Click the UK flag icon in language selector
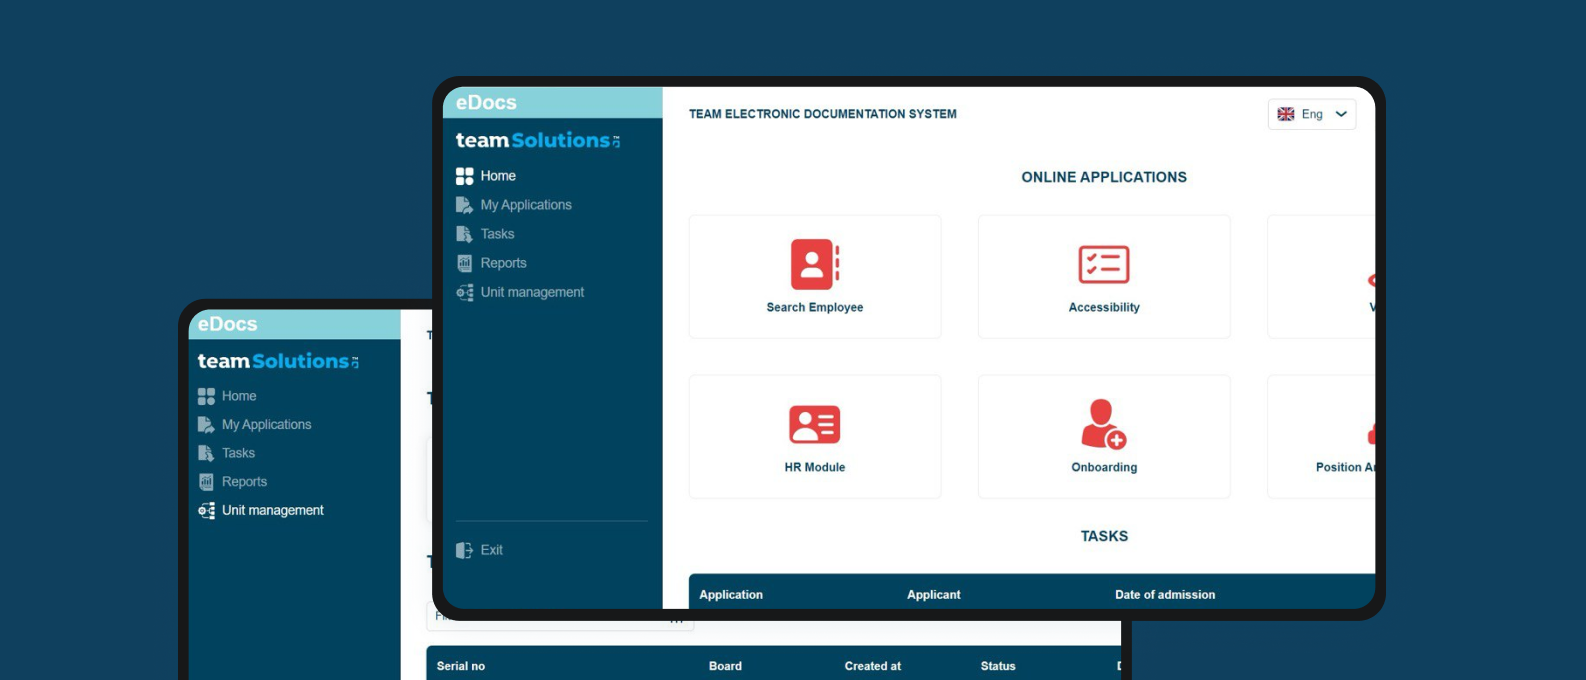Screen dimensions: 1586x680 coord(1286,114)
